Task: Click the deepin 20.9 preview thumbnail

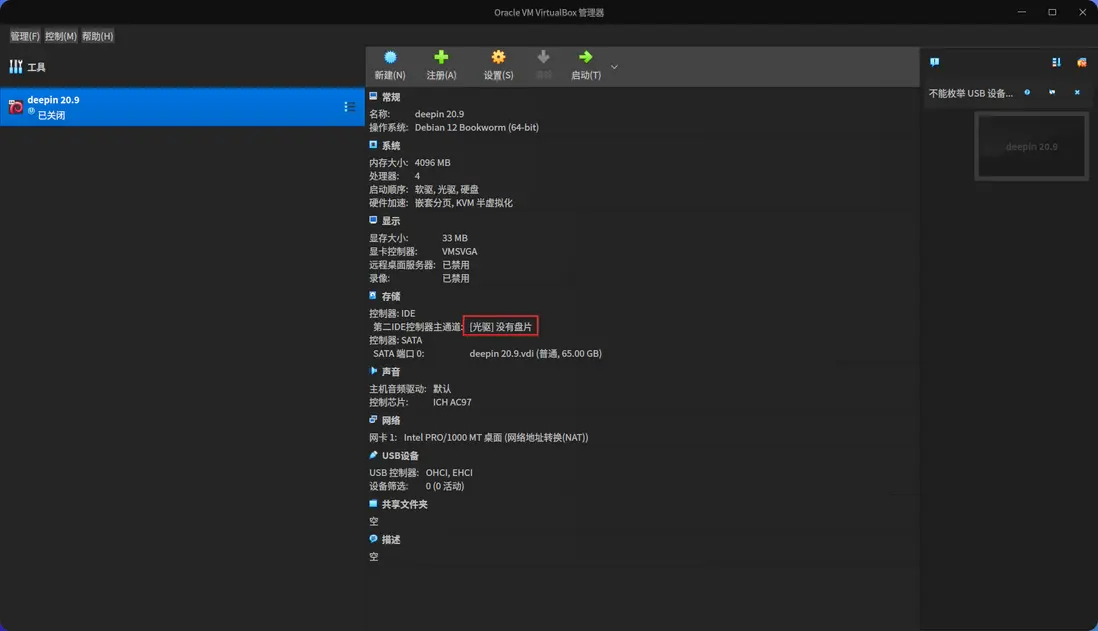Action: pyautogui.click(x=1031, y=146)
